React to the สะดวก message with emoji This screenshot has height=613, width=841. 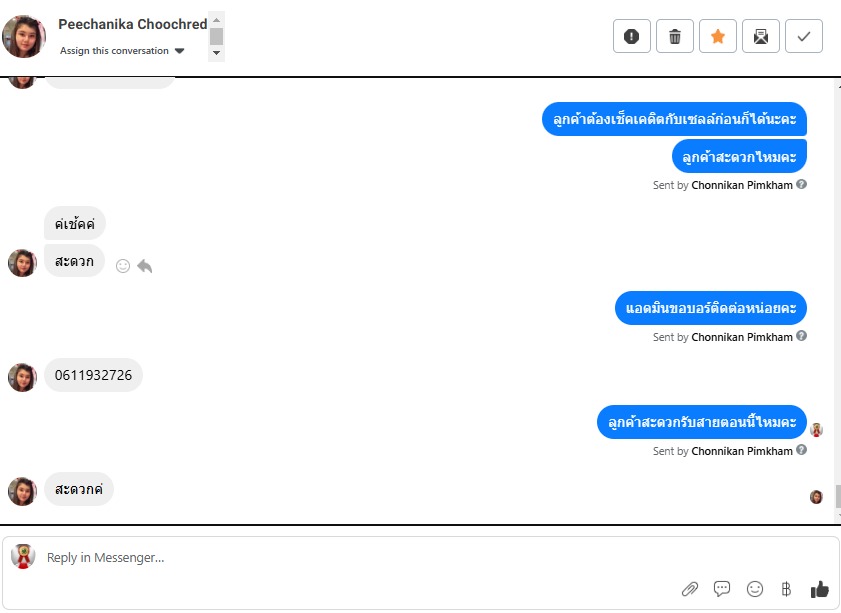[123, 266]
